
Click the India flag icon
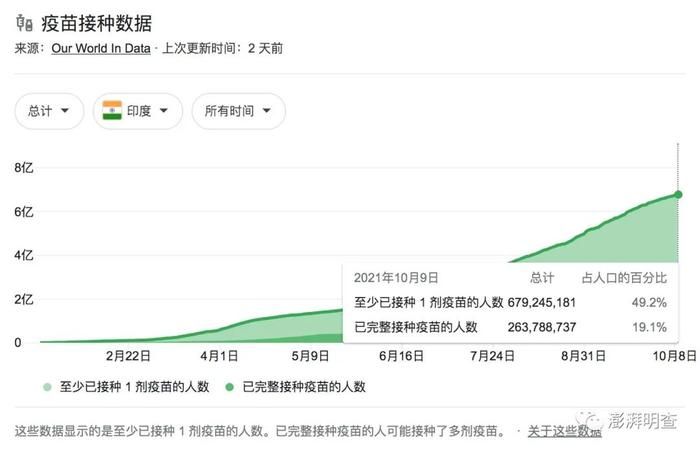click(x=112, y=111)
